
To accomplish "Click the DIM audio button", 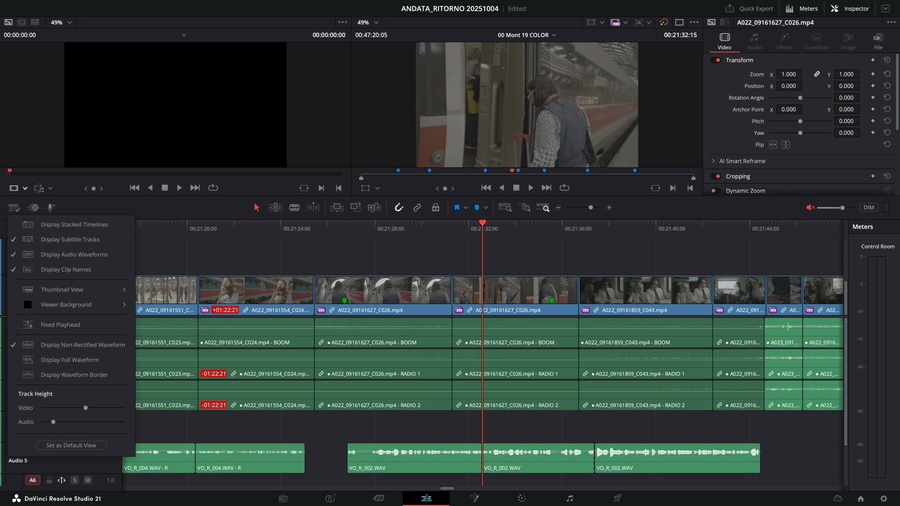I will click(x=868, y=208).
